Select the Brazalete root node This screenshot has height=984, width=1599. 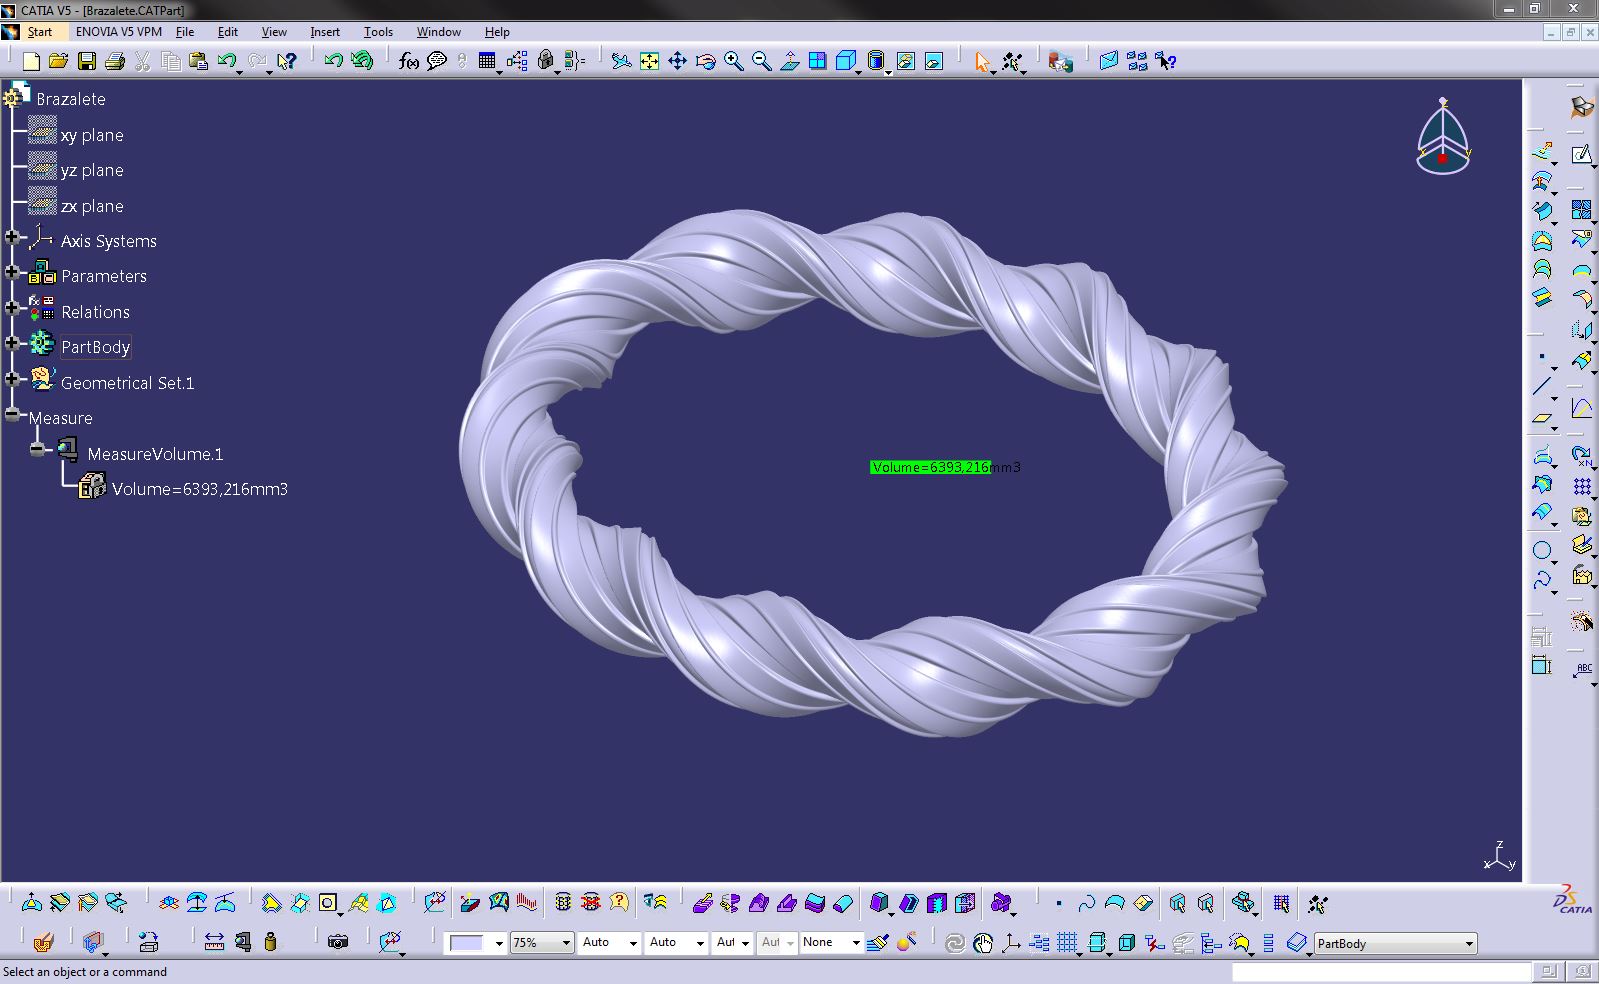click(70, 99)
